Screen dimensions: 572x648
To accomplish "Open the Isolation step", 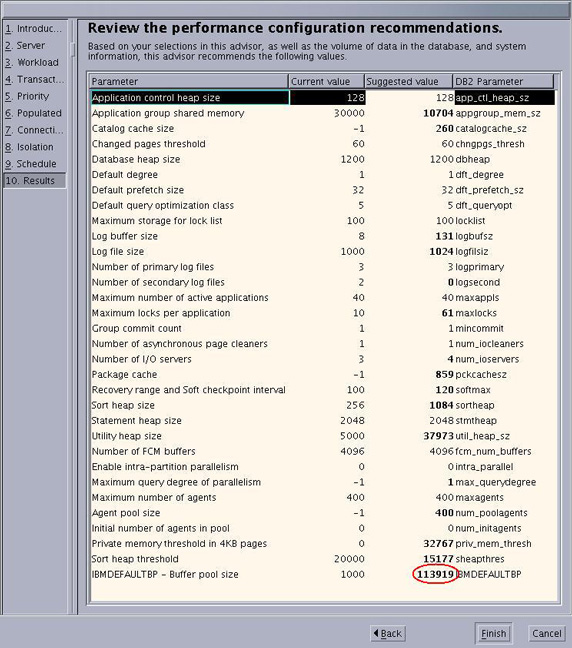I will pos(34,147).
